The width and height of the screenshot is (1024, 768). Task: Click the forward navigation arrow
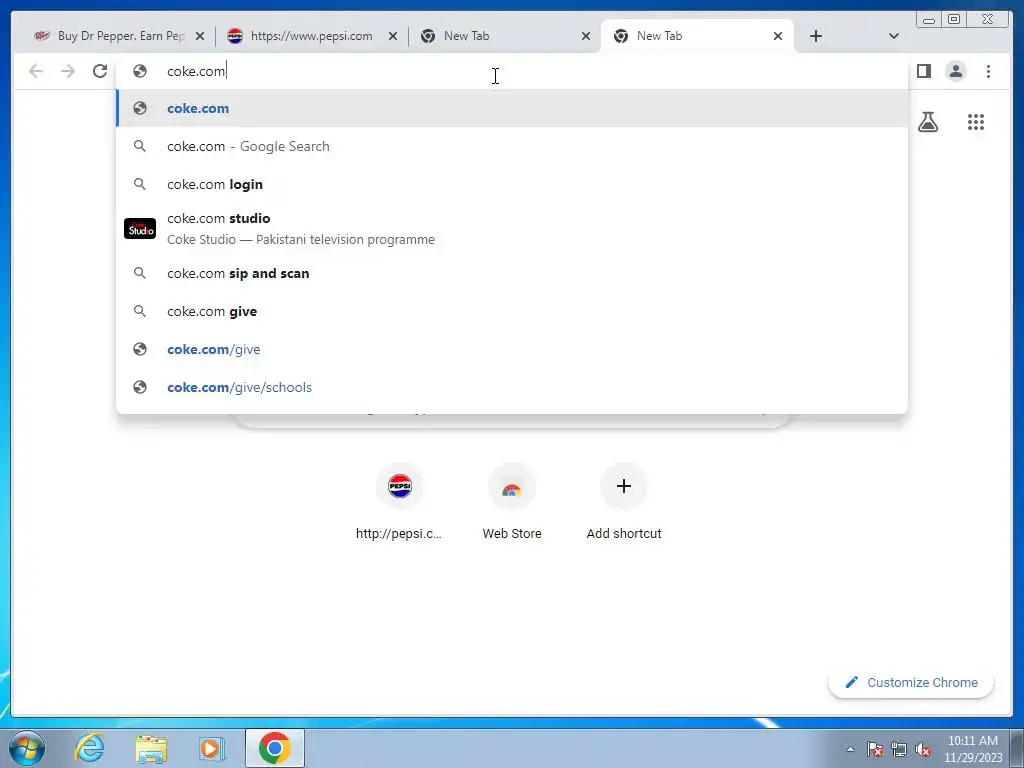click(x=68, y=71)
